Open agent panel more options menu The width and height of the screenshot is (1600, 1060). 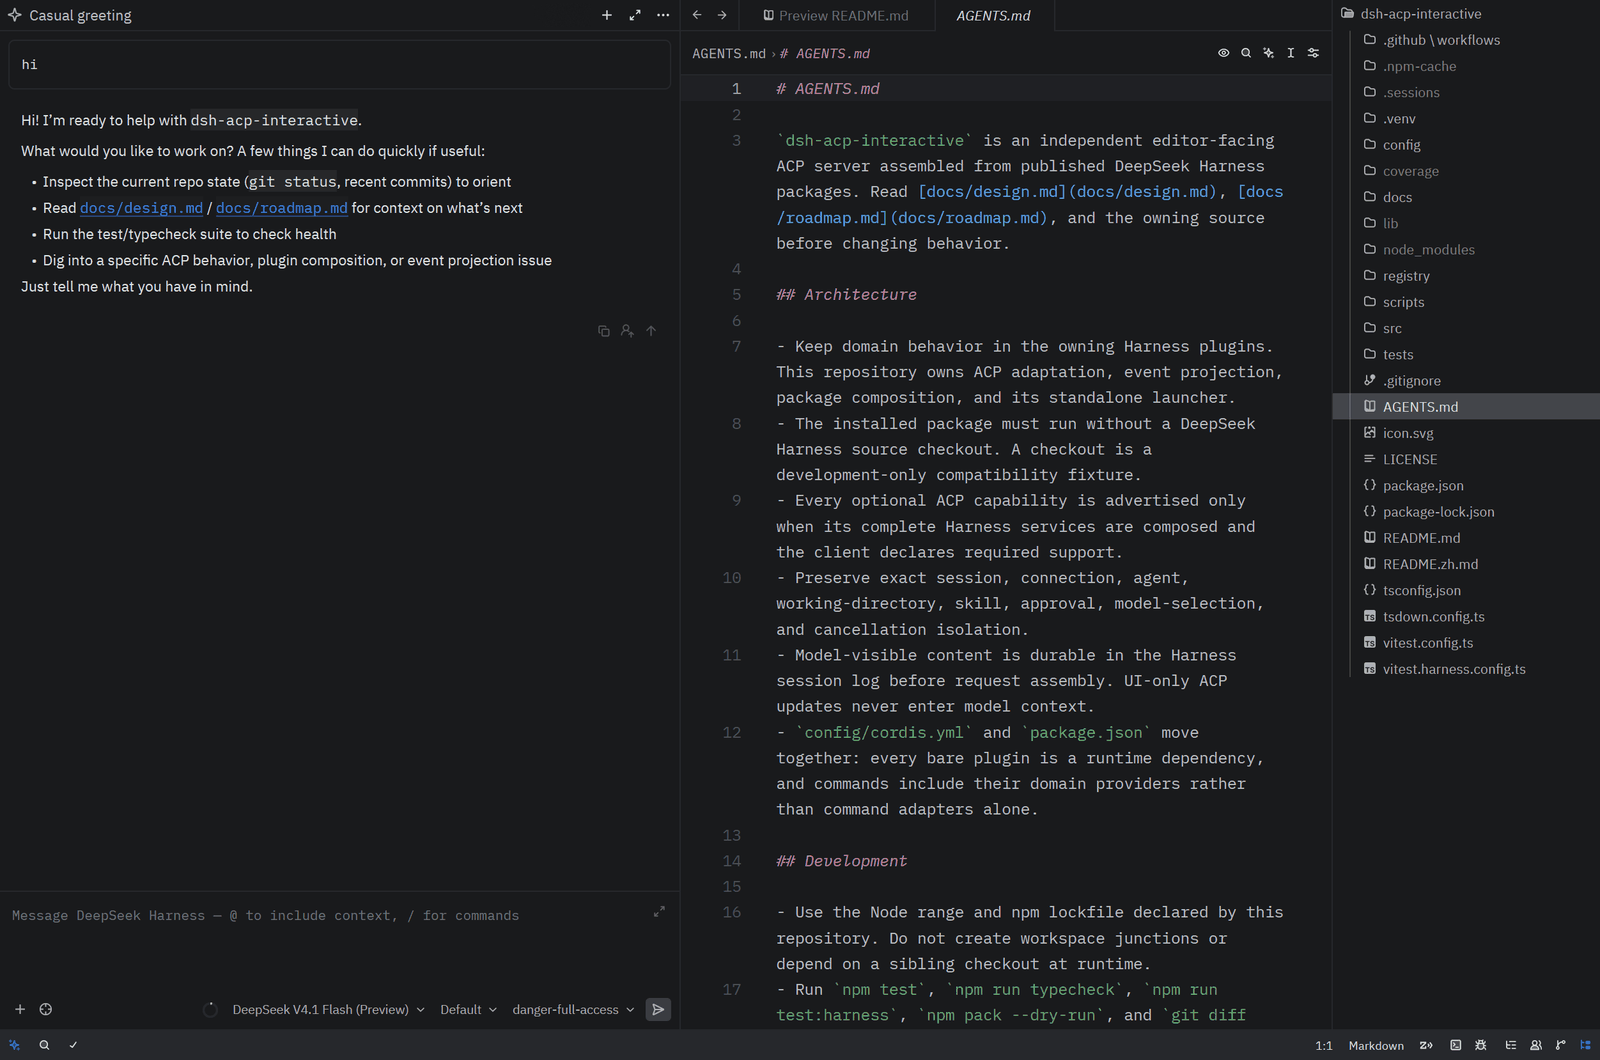pyautogui.click(x=663, y=15)
